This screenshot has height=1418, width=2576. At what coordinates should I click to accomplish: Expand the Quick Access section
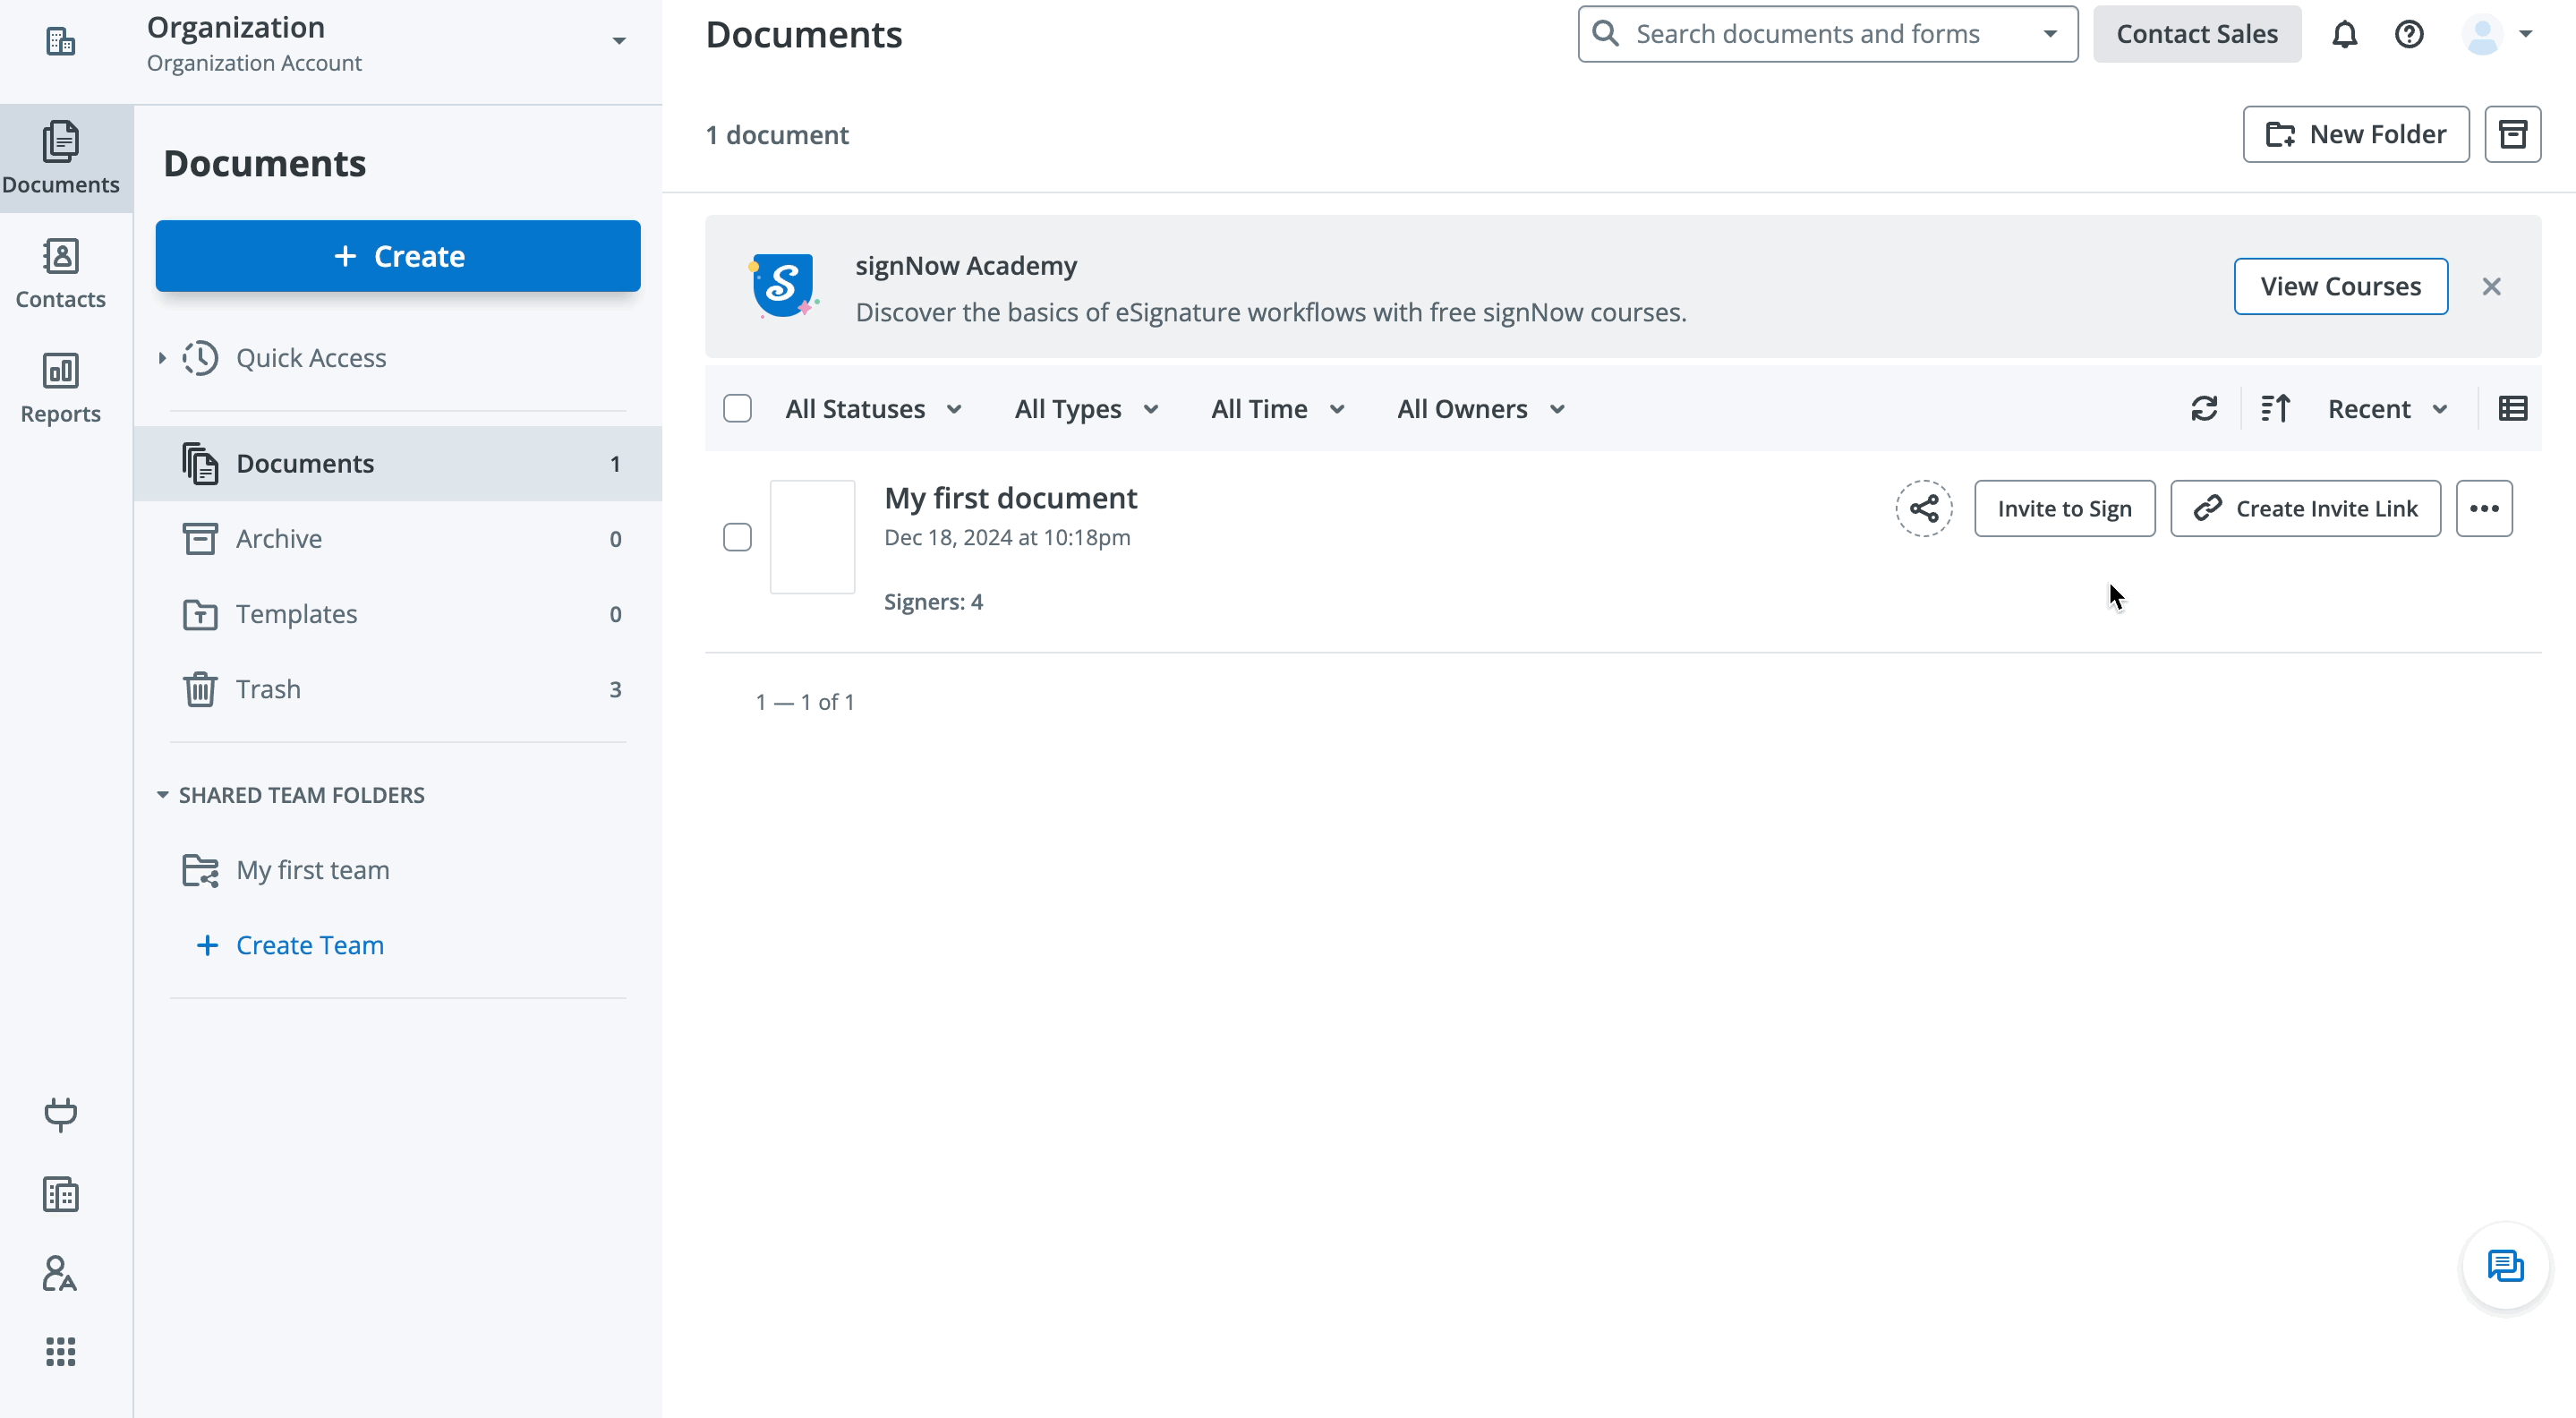click(x=162, y=358)
